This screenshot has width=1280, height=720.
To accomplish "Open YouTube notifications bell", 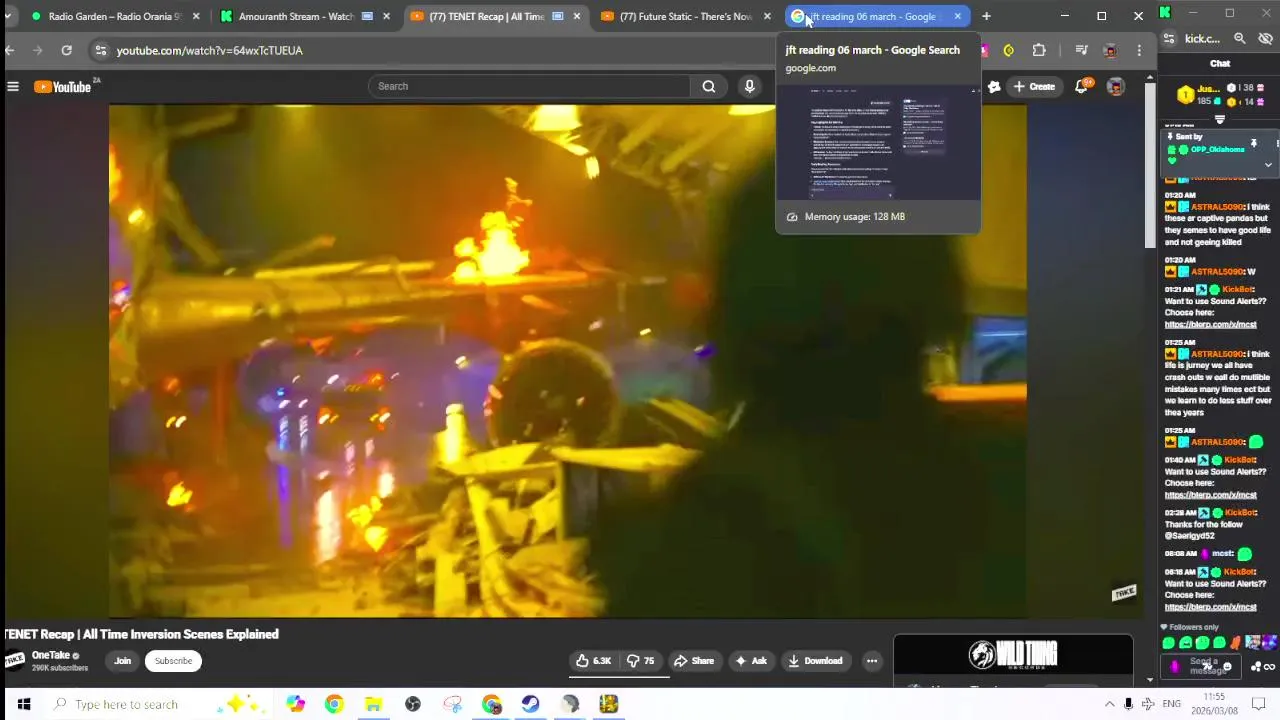I will click(1081, 87).
